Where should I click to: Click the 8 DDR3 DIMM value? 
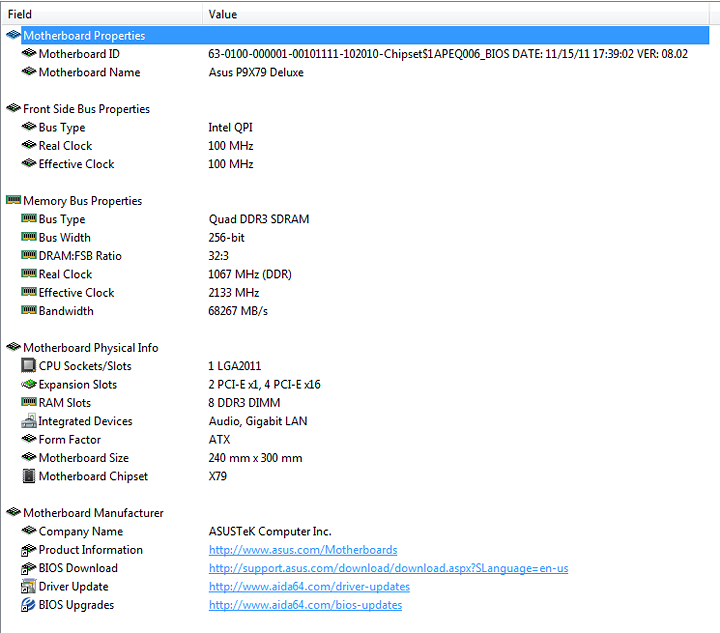pyautogui.click(x=244, y=403)
